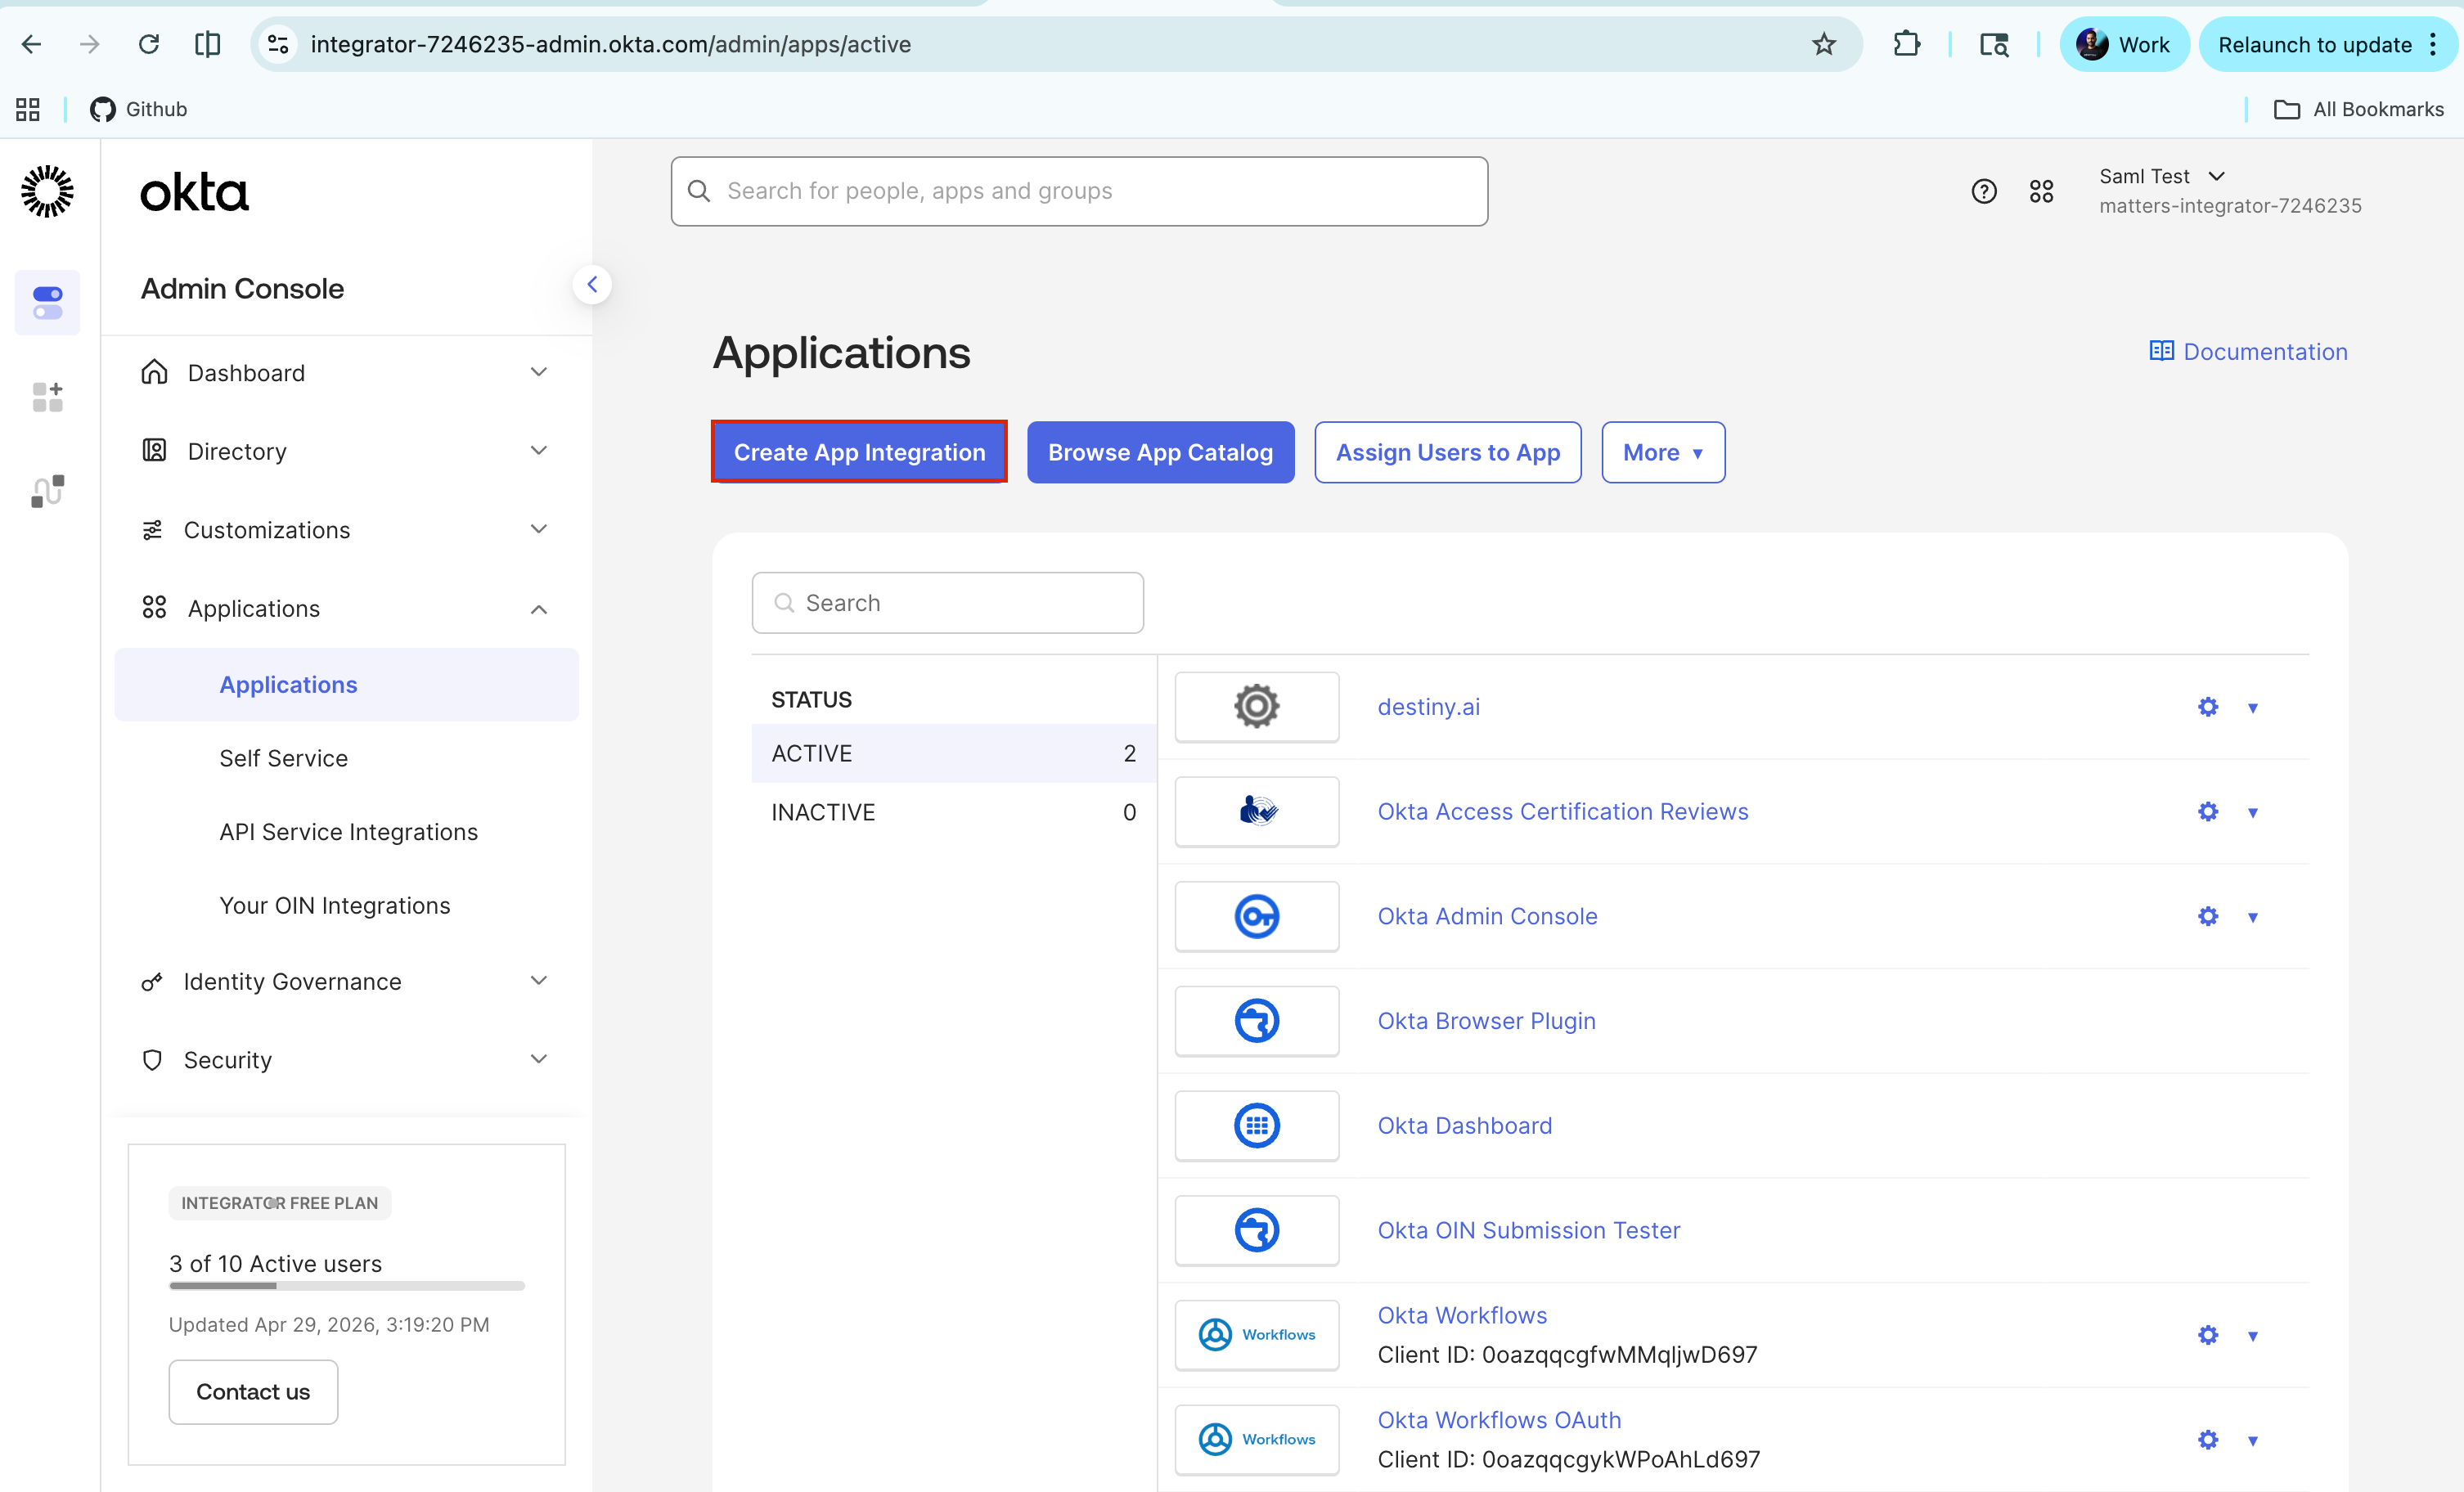Open API Service Integrations in sidebar
The image size is (2464, 1492).
[349, 832]
